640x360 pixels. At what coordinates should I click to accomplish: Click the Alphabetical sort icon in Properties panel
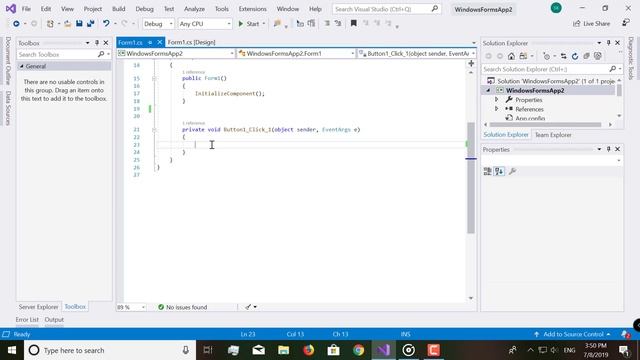click(499, 171)
